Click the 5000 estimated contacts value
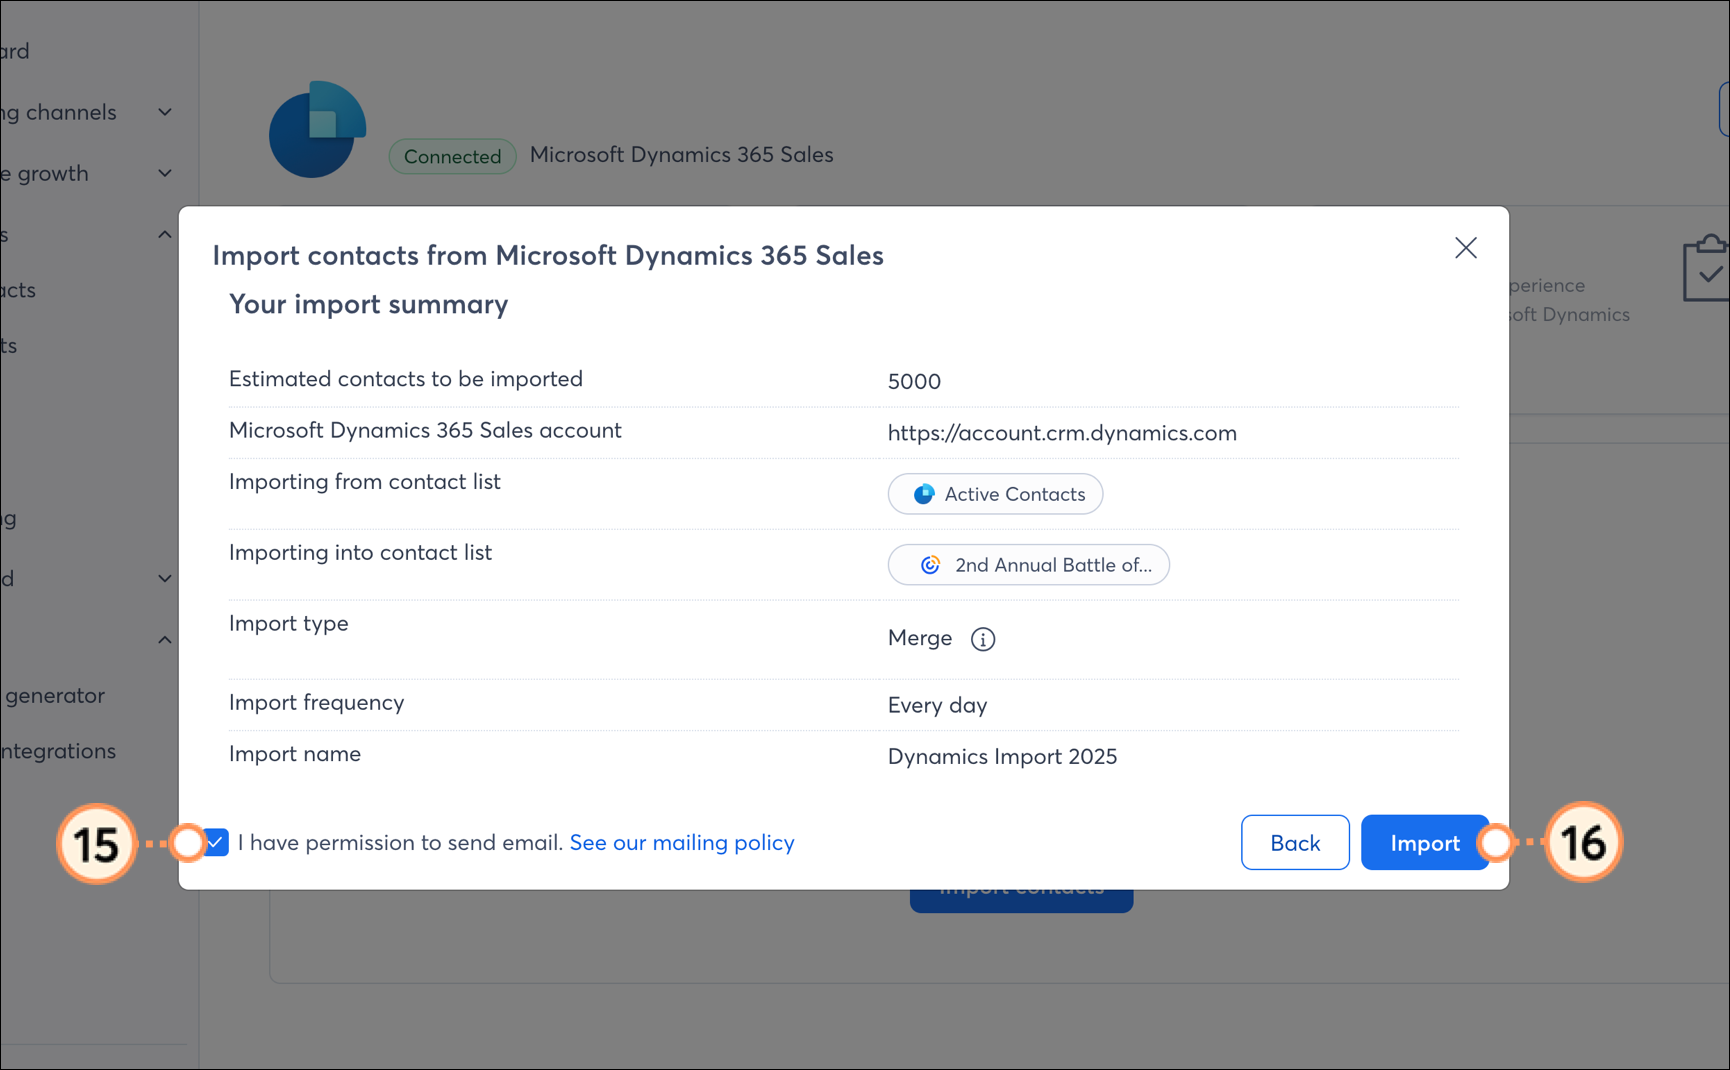The image size is (1730, 1070). [x=914, y=381]
